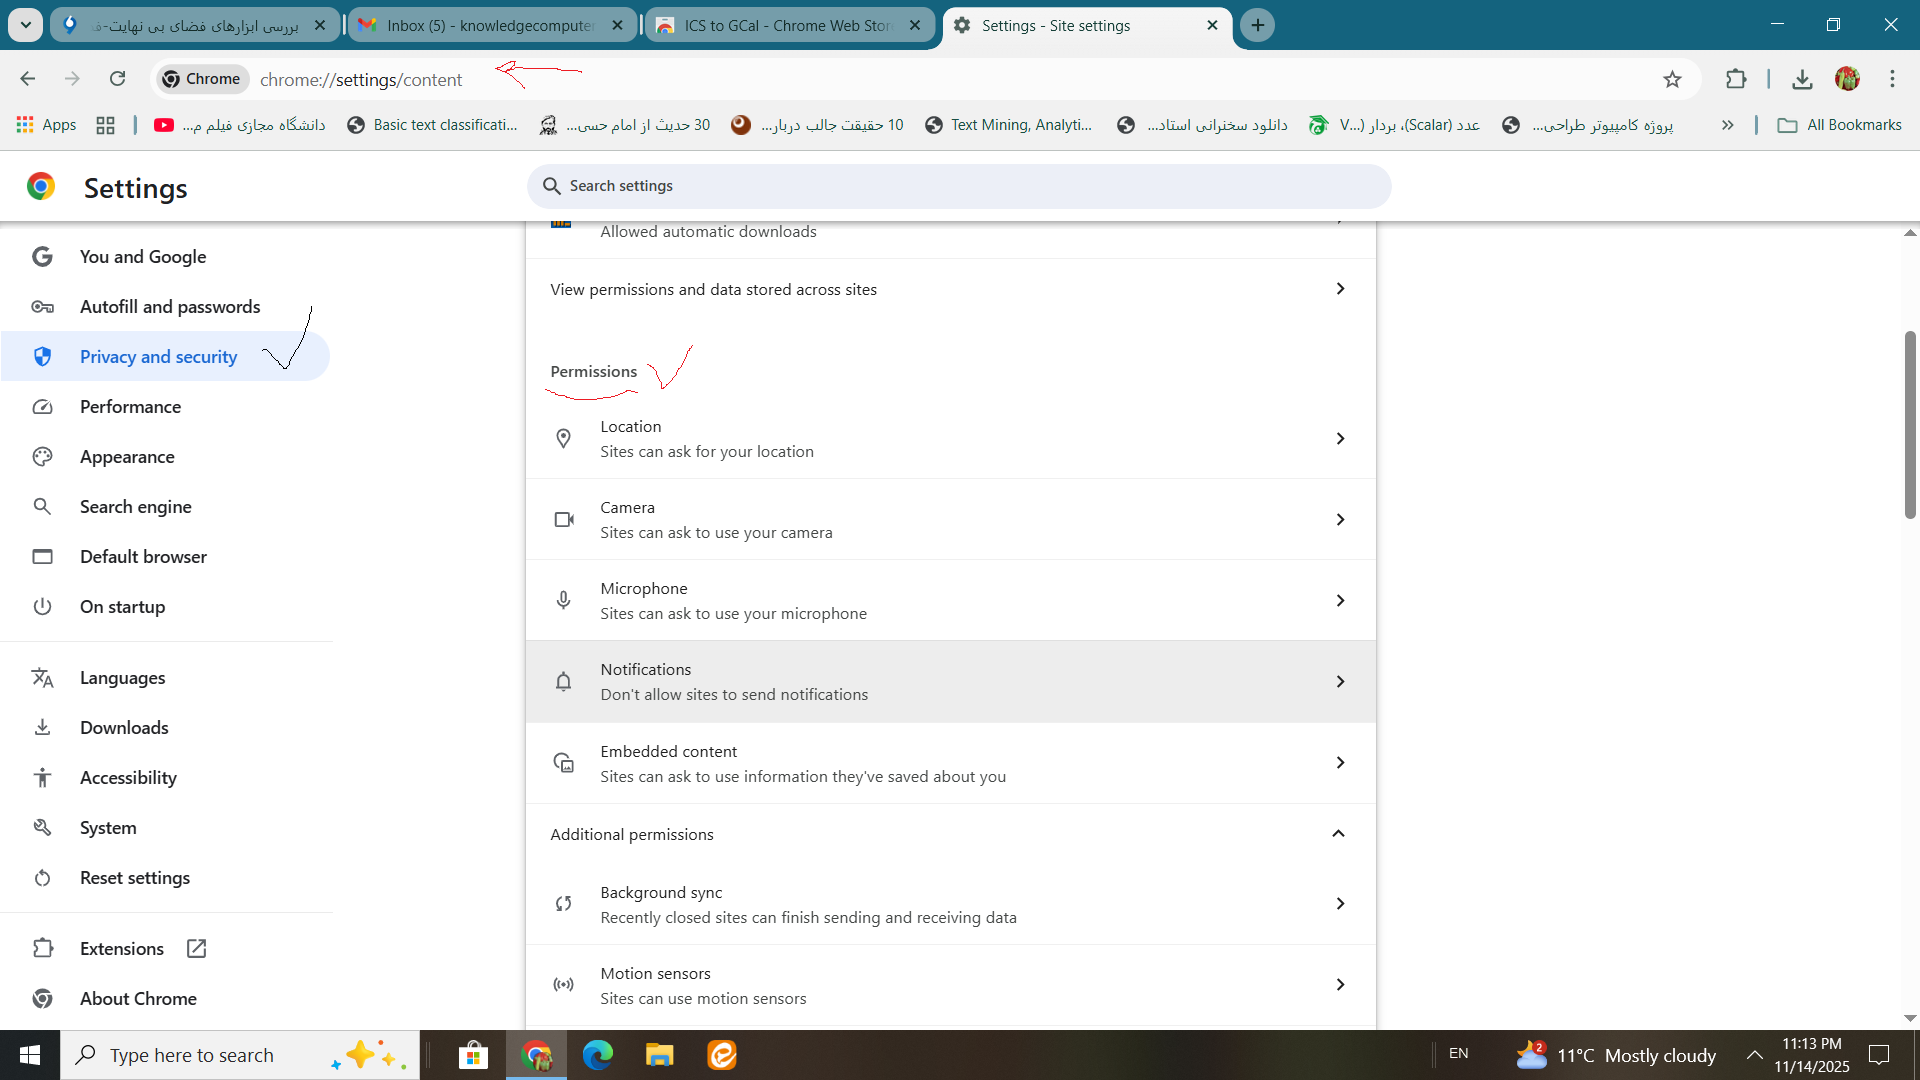The width and height of the screenshot is (1920, 1080).
Task: Launch File Explorer from the taskbar
Action: [x=659, y=1055]
